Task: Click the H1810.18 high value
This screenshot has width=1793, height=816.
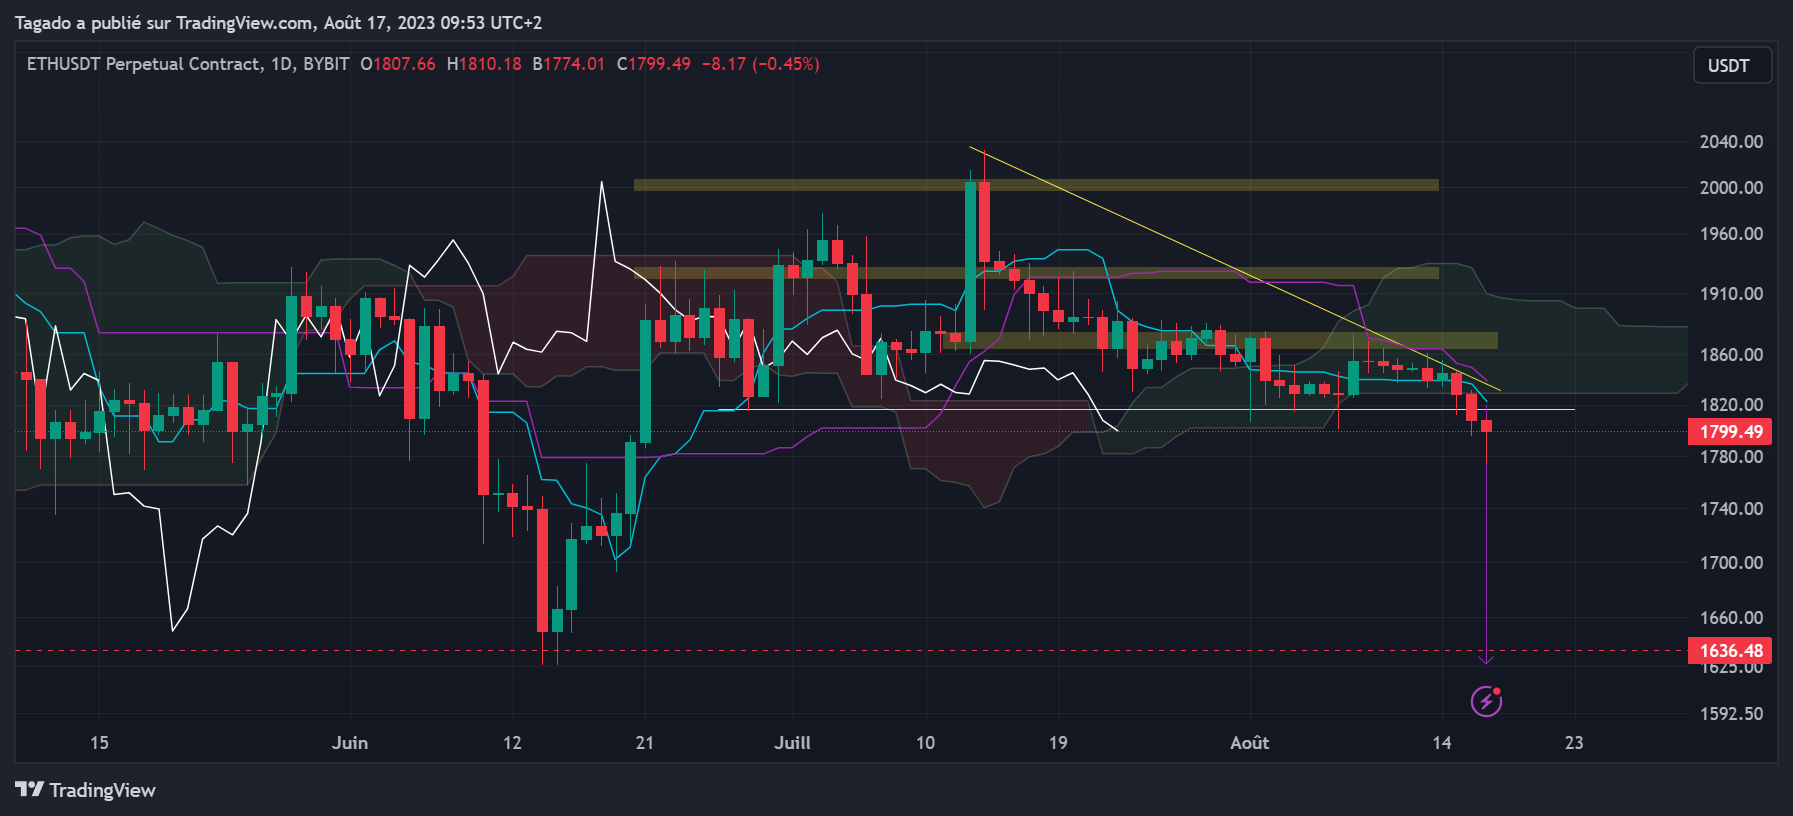Action: click(484, 64)
